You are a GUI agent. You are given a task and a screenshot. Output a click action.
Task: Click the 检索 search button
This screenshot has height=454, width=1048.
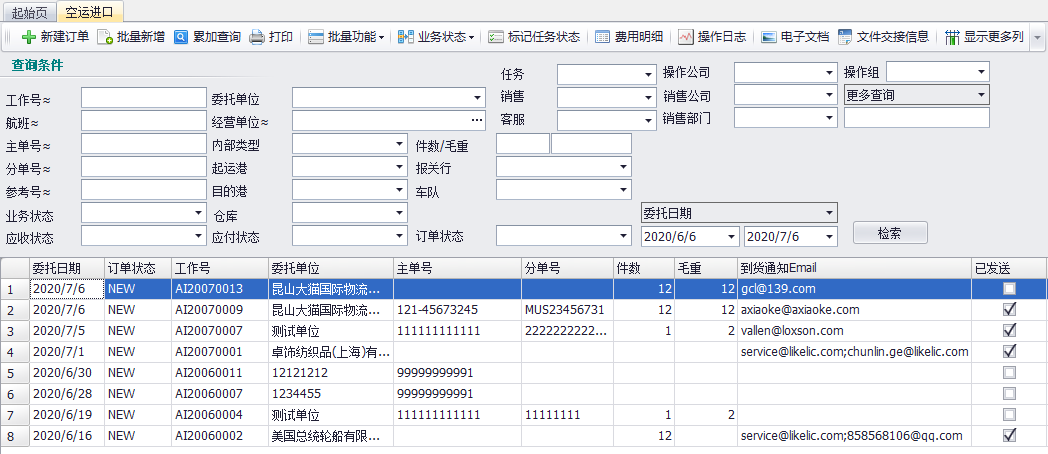(889, 233)
